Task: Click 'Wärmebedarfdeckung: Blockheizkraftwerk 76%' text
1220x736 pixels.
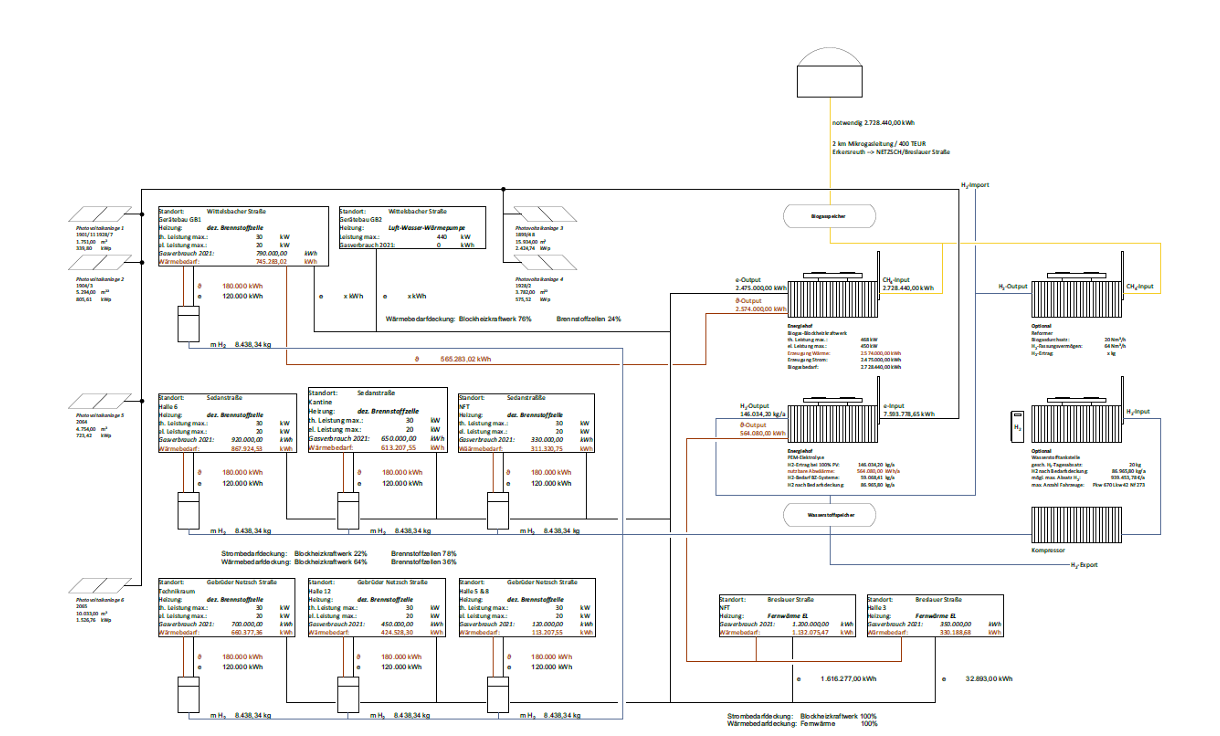Action: (458, 319)
